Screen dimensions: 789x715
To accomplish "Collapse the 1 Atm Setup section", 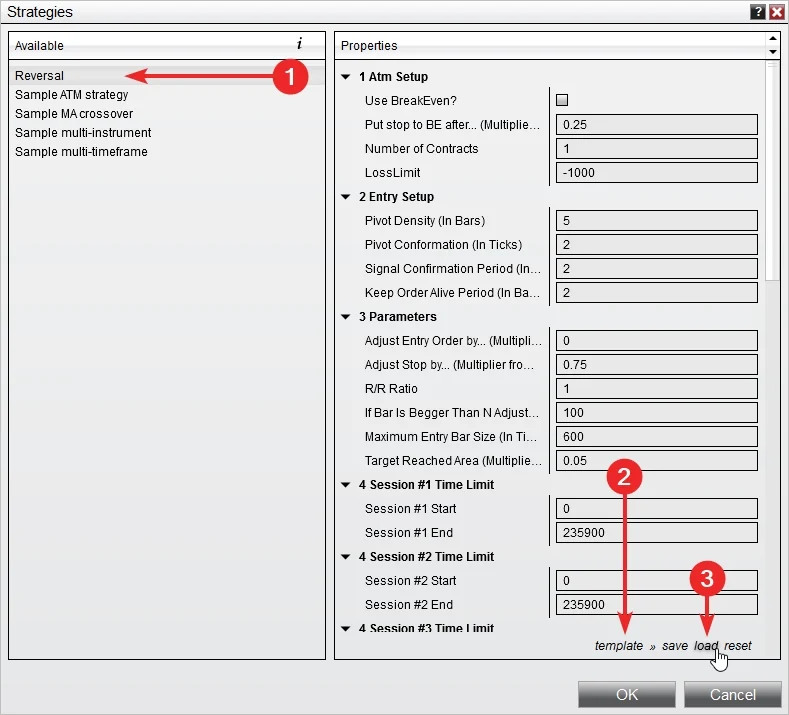I will click(x=346, y=77).
